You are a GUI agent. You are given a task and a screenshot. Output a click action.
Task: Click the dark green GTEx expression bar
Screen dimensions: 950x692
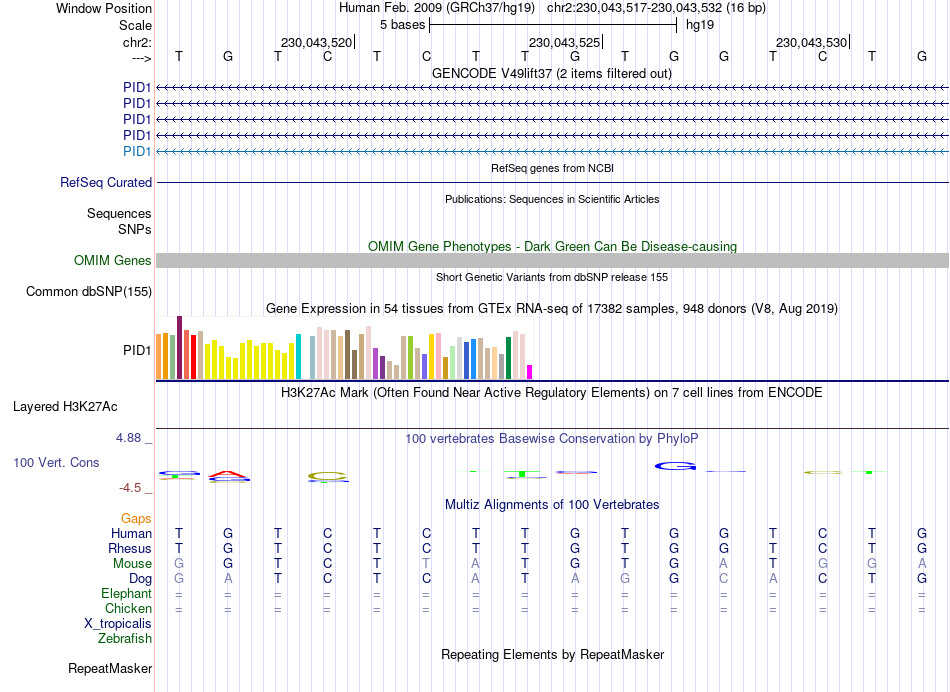(508, 358)
